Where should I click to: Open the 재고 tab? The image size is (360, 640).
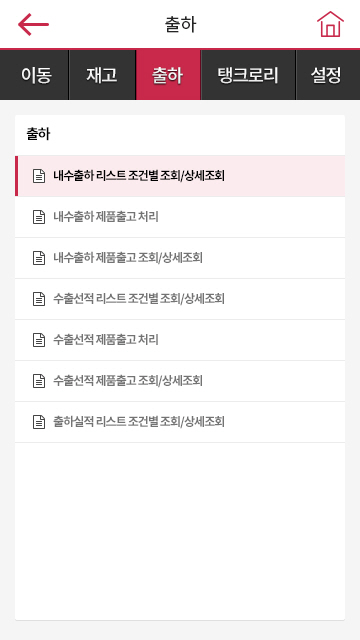(102, 75)
